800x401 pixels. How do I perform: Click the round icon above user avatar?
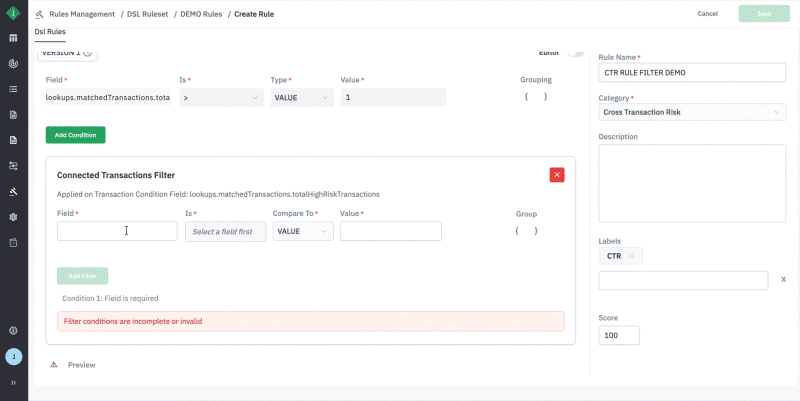(13, 331)
